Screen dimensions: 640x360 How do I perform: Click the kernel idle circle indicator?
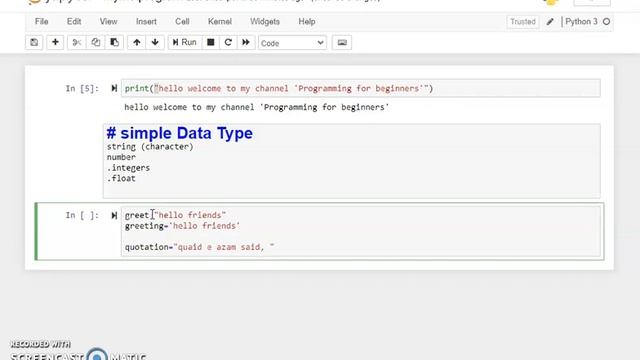(x=607, y=22)
